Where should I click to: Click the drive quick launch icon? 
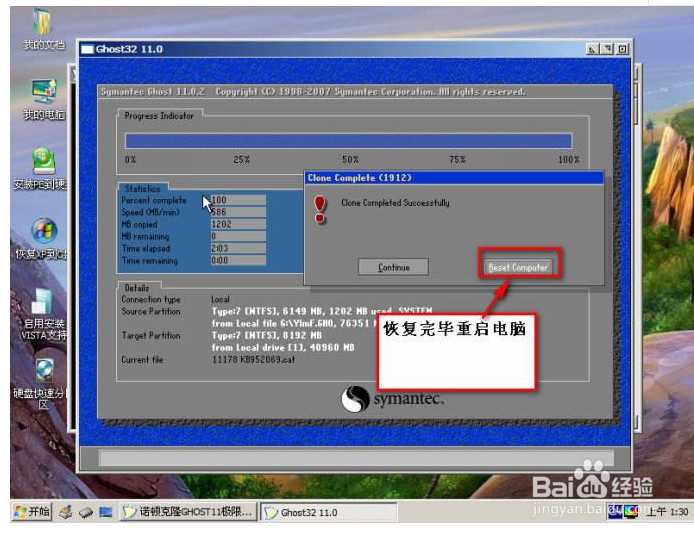(x=86, y=512)
